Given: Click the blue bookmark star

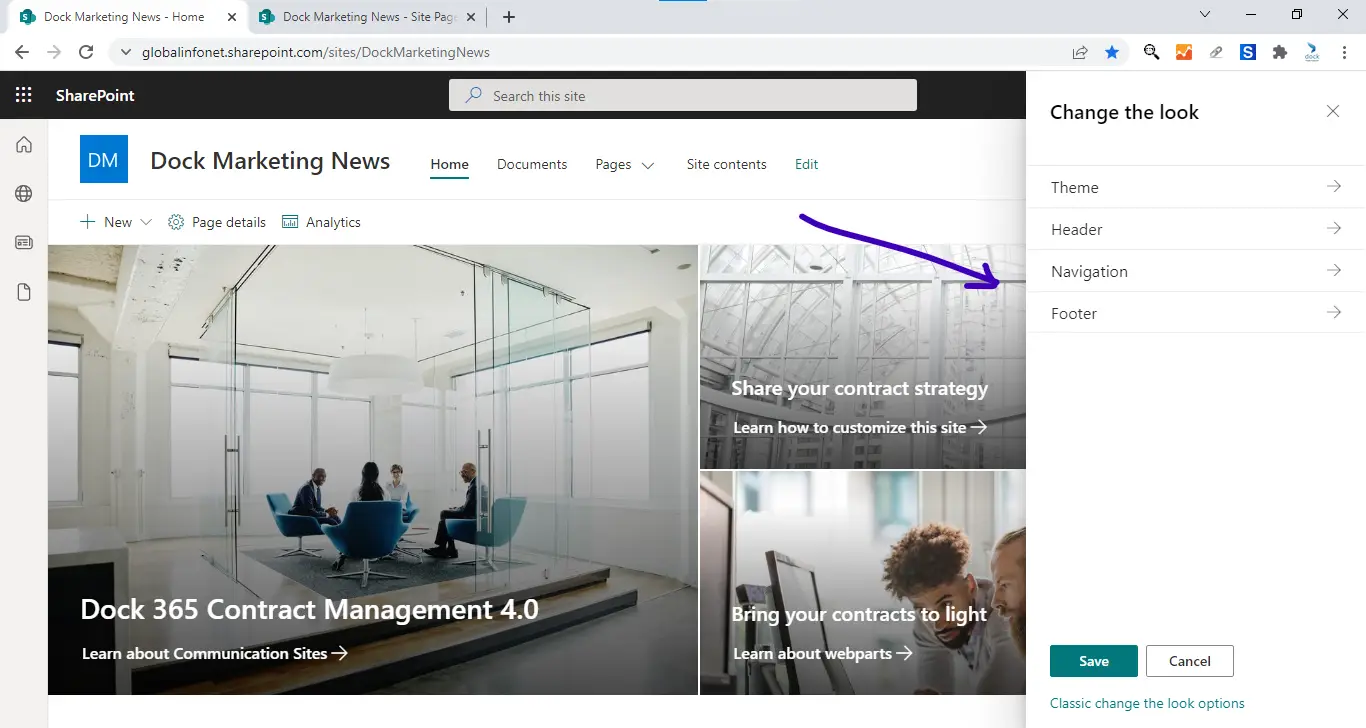Looking at the screenshot, I should pyautogui.click(x=1112, y=52).
